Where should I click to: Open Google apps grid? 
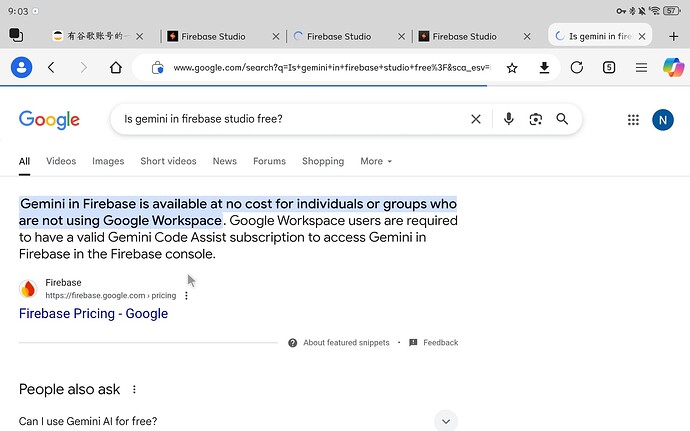point(633,120)
